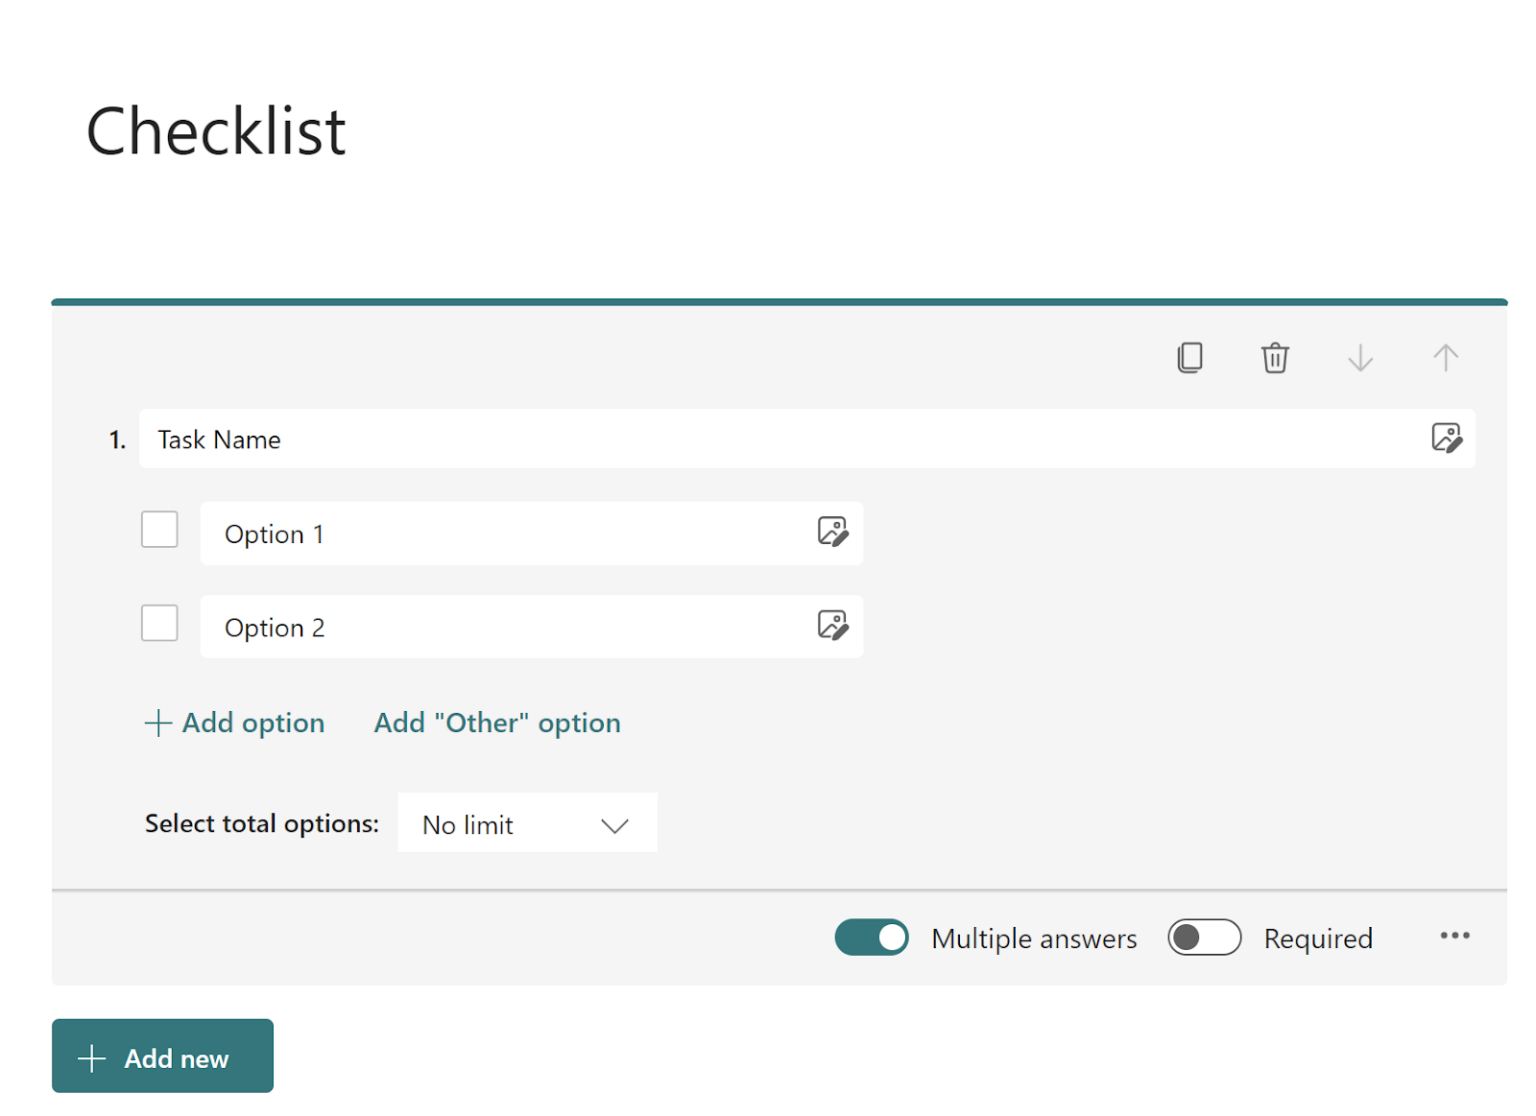Edit the Task Name field
This screenshot has width=1536, height=1116.
tap(500, 438)
